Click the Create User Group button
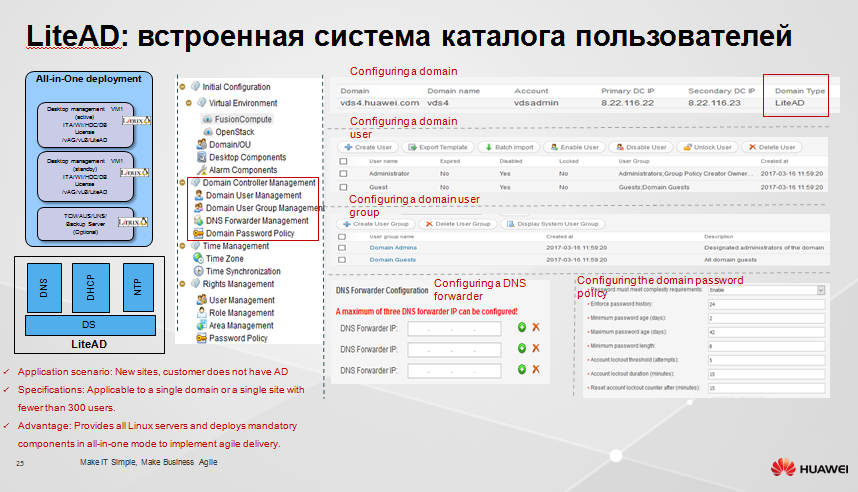Screen dimensions: 858x492 [x=375, y=224]
